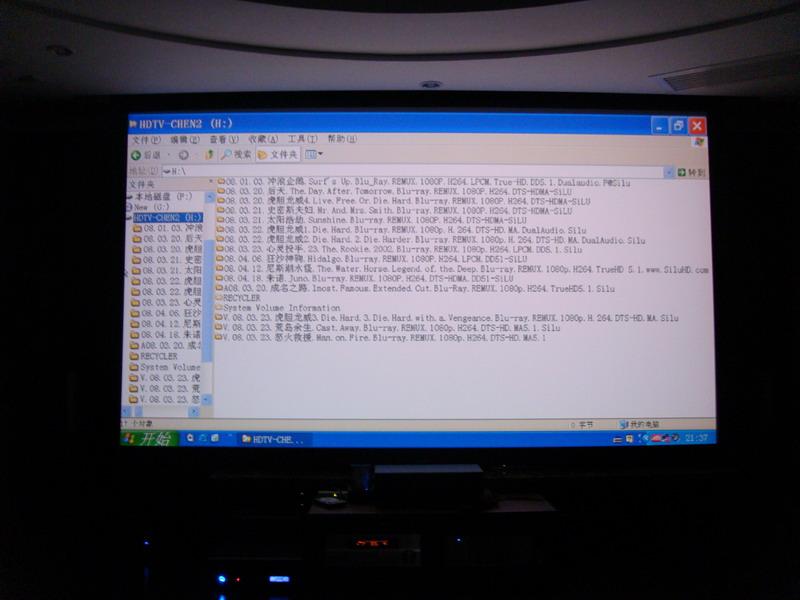
Task: Select HDTV-CHEN2 (H:) in folder tree
Action: point(167,217)
